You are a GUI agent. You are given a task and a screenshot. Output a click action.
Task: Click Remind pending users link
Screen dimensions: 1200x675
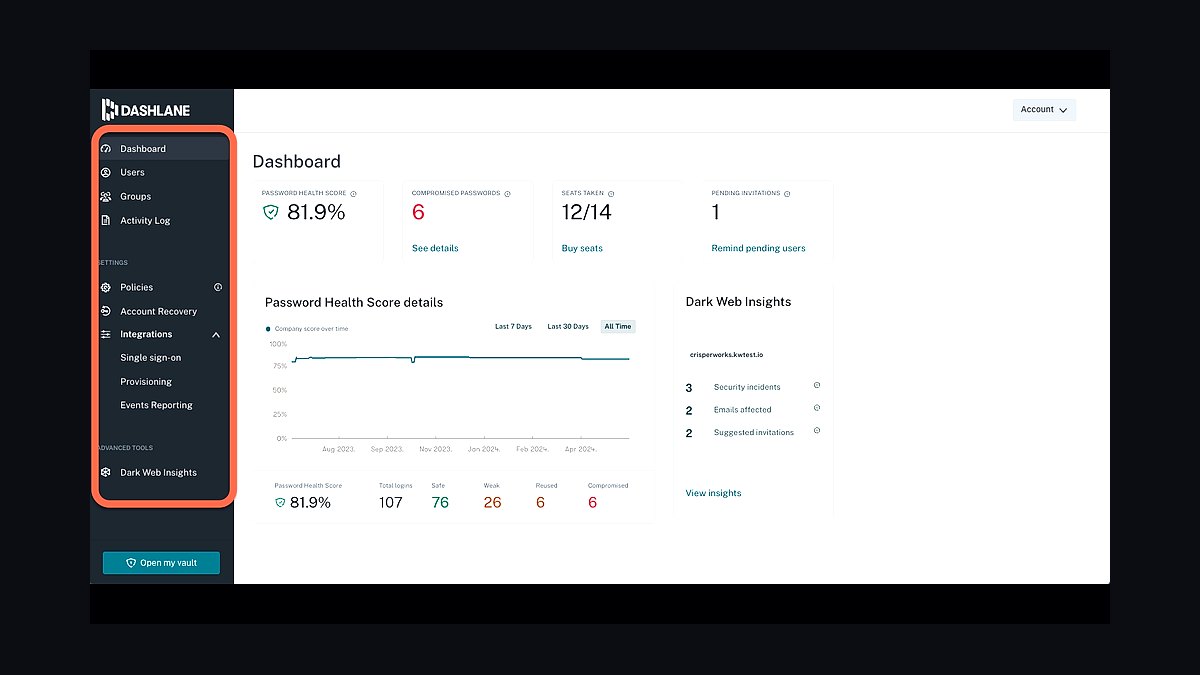pyautogui.click(x=758, y=248)
